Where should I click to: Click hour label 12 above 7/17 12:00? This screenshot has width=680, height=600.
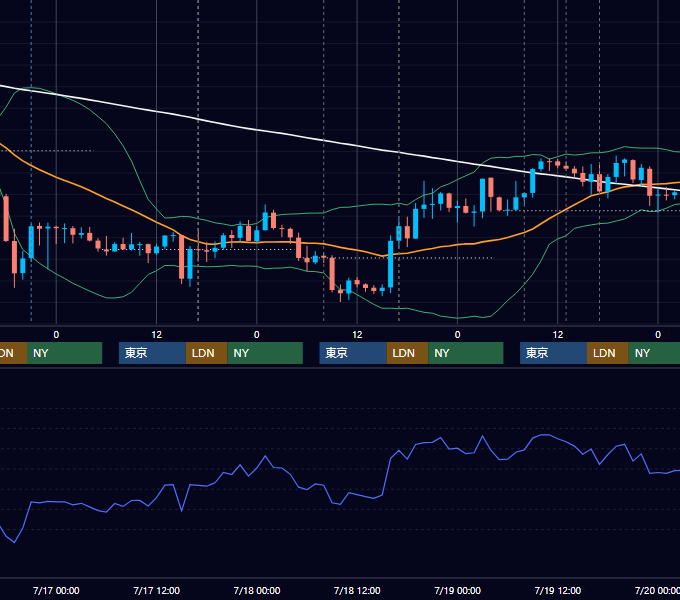click(157, 335)
